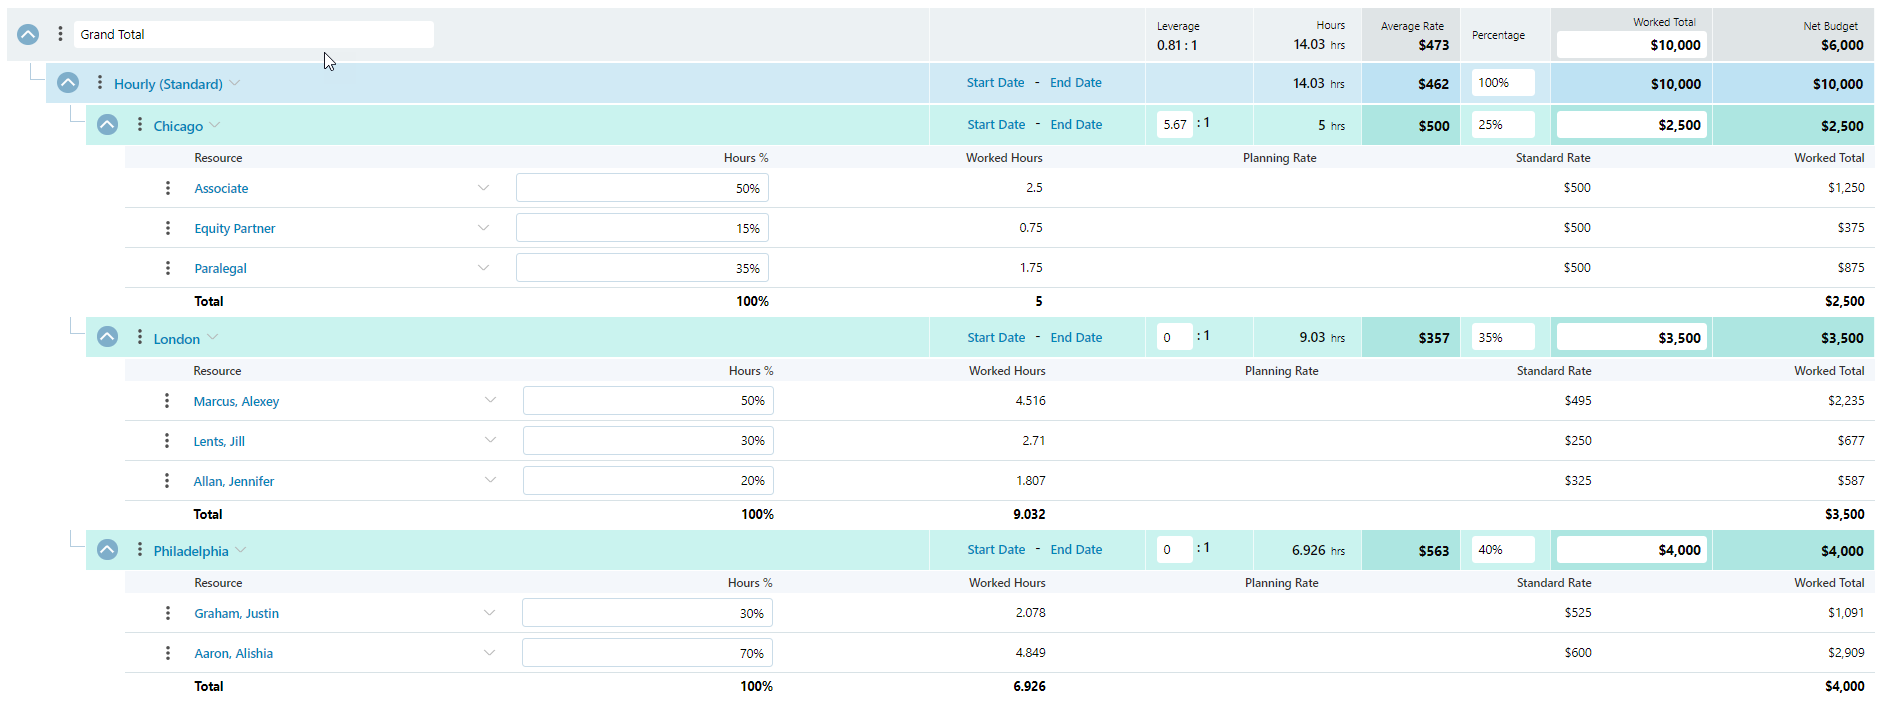The width and height of the screenshot is (1885, 705).
Task: Collapse the Chicago office section
Action: pos(108,125)
